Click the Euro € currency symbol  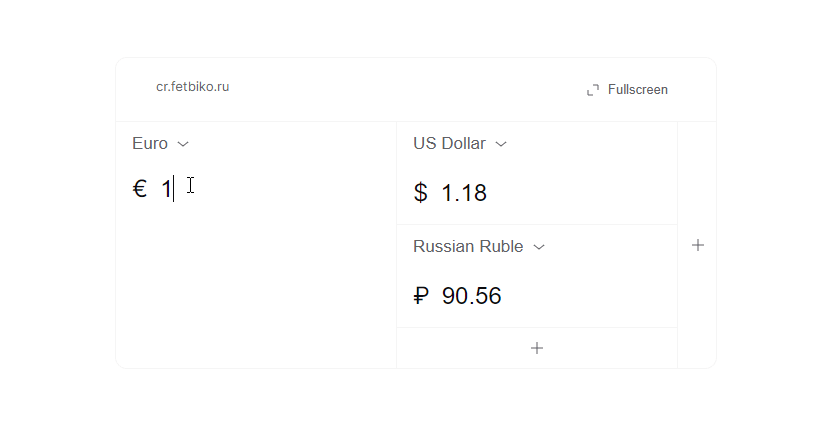pos(140,188)
